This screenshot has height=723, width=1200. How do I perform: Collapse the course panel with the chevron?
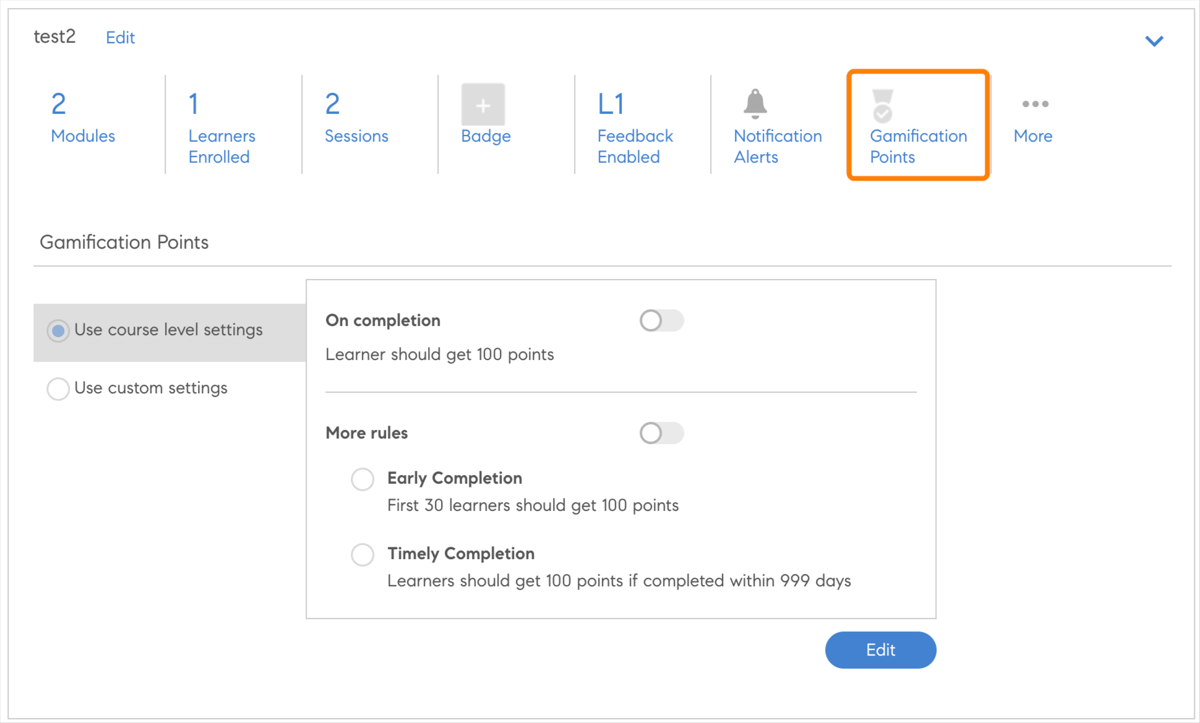(x=1154, y=41)
